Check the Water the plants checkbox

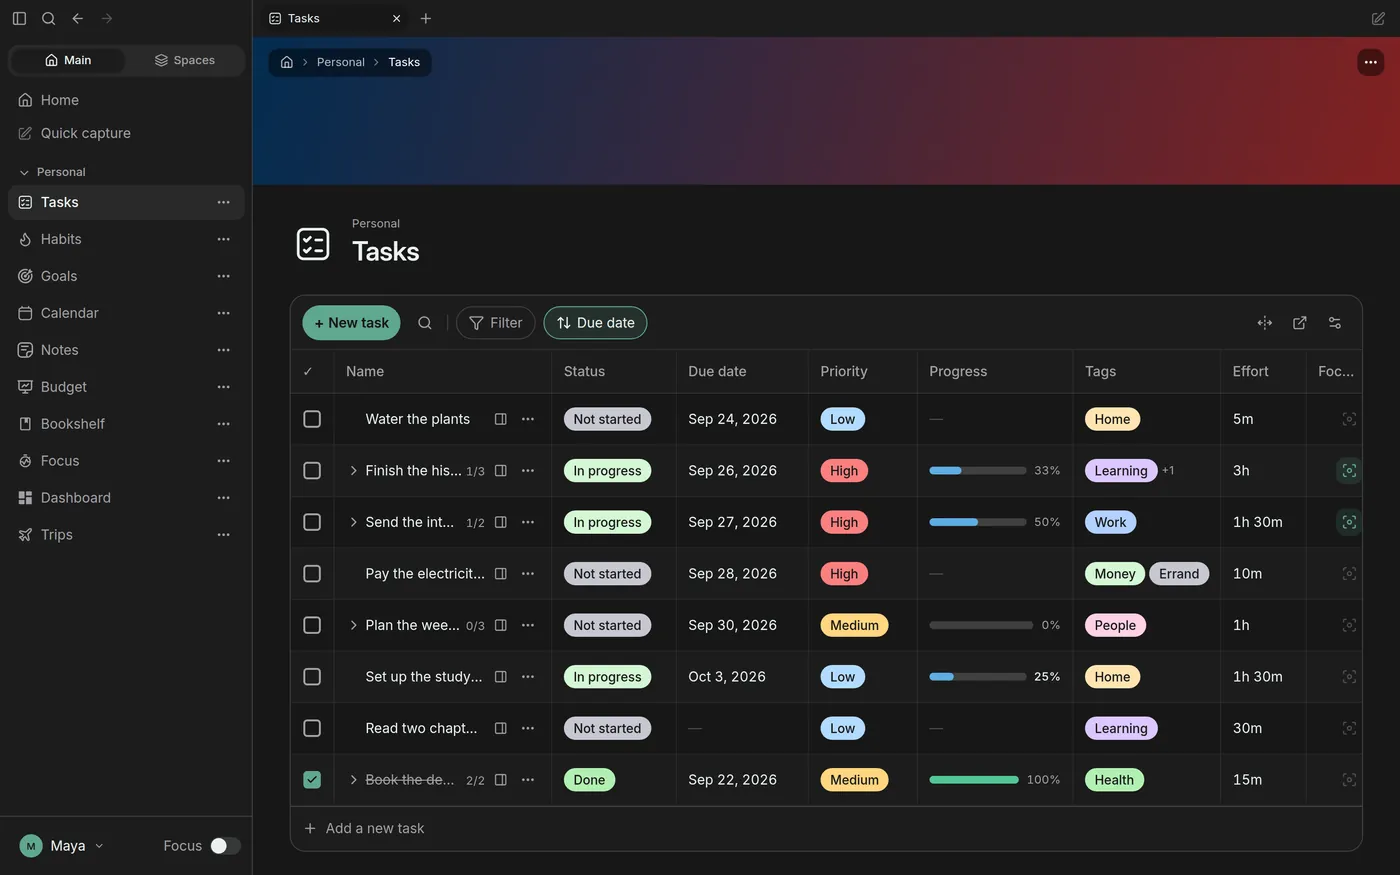pos(312,419)
